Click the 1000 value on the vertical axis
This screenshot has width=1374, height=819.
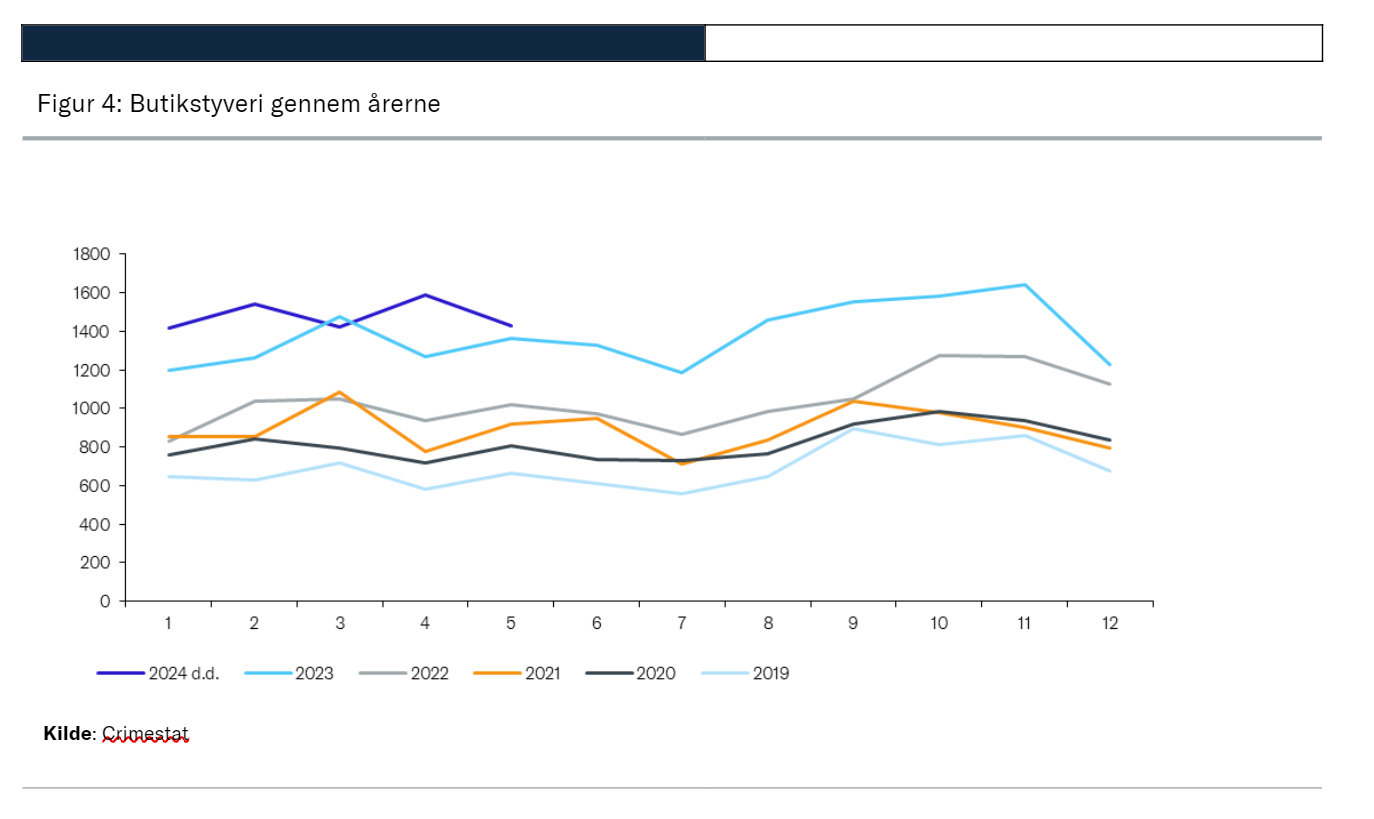tap(91, 408)
